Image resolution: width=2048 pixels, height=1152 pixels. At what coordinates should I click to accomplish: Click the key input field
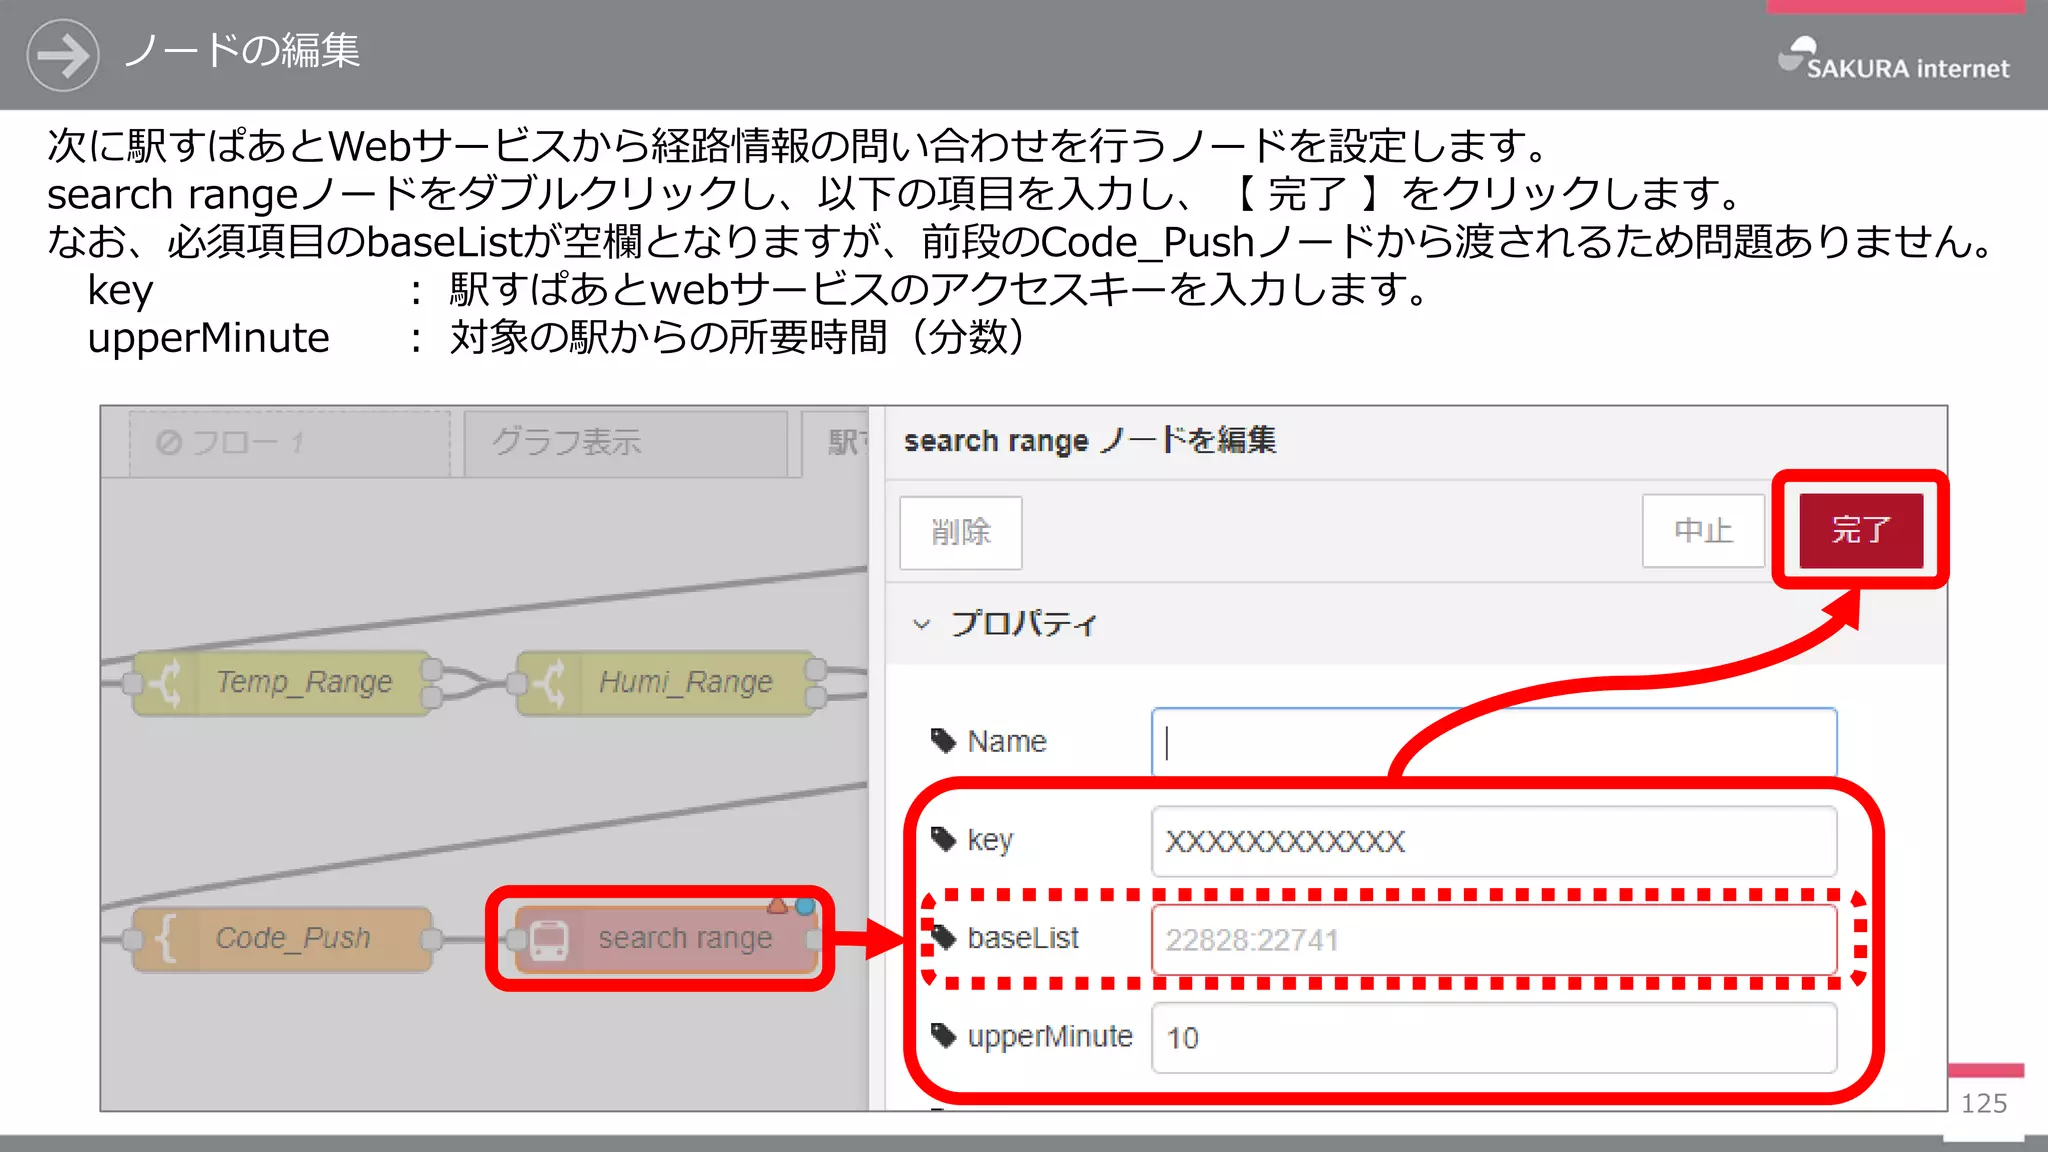(1494, 841)
